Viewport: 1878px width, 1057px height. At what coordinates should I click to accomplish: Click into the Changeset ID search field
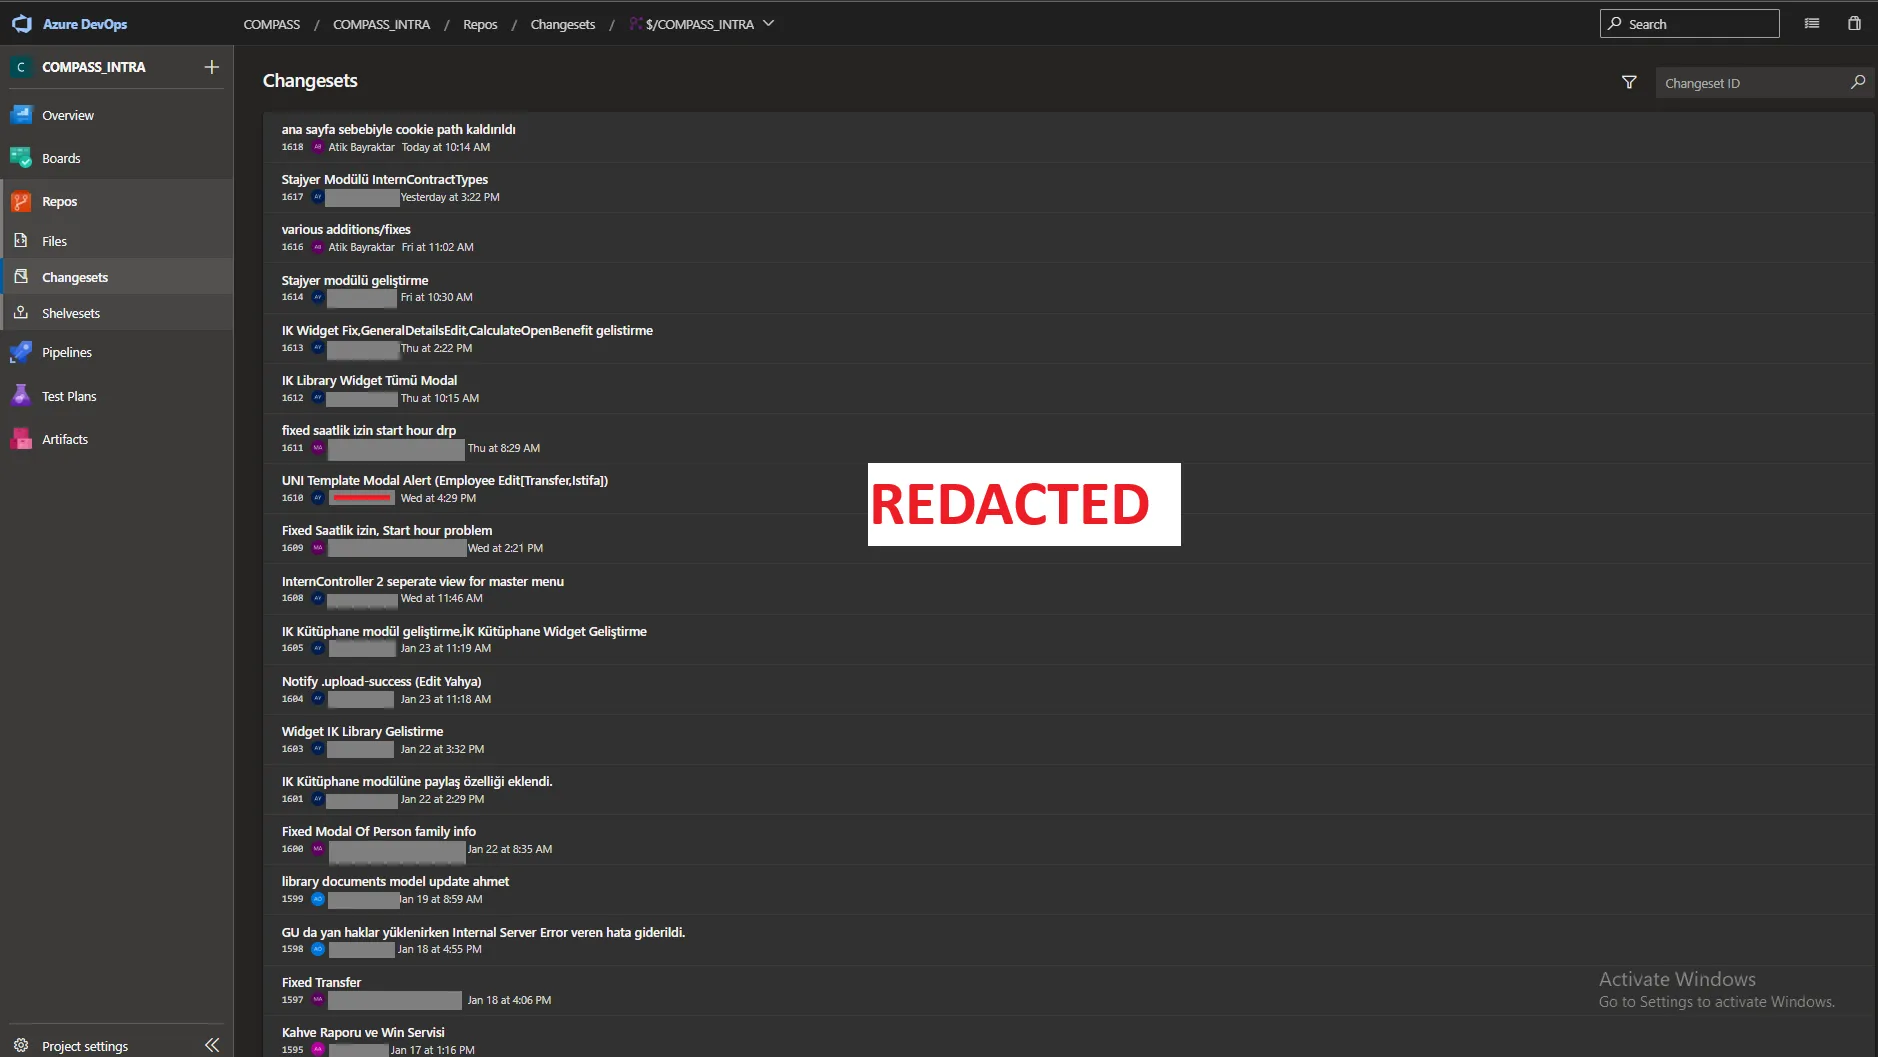(1750, 83)
